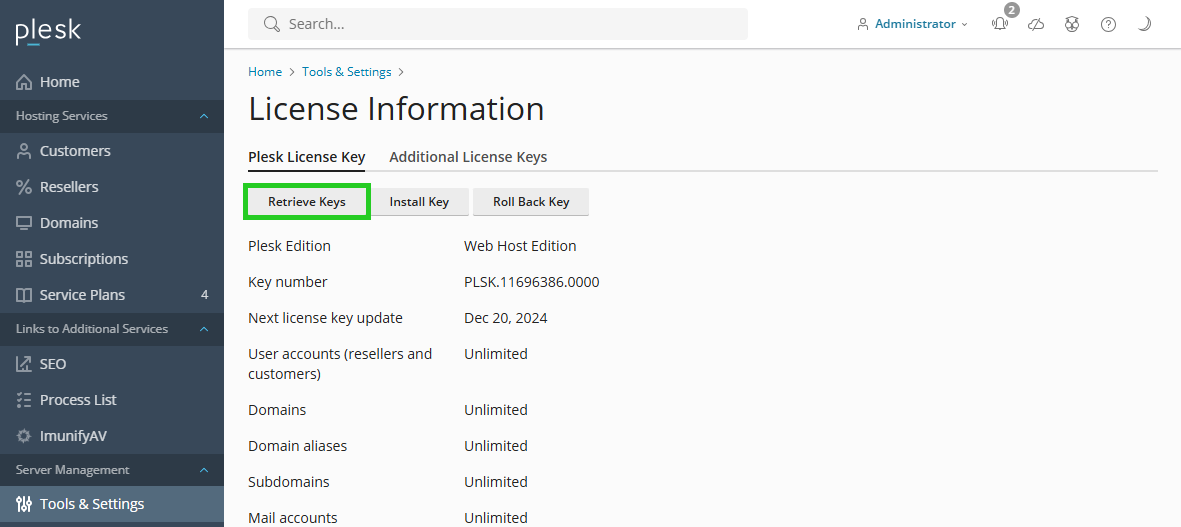Open the Administrator account dropdown
The width and height of the screenshot is (1181, 527).
[913, 24]
